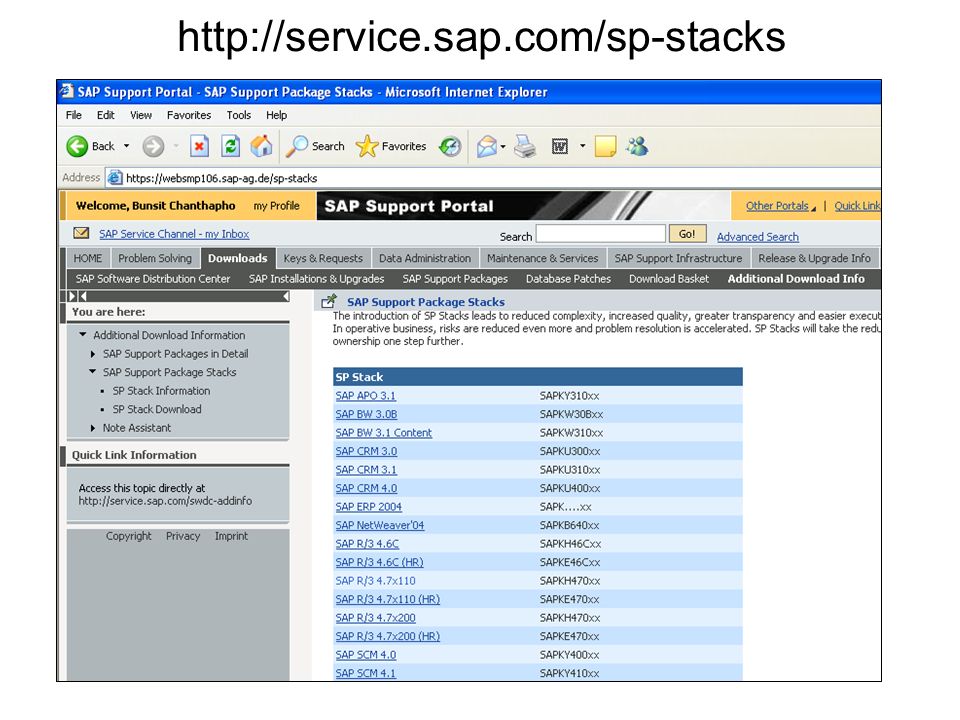Open the Quick Link item at top right
The width and height of the screenshot is (960, 720).
(x=857, y=206)
